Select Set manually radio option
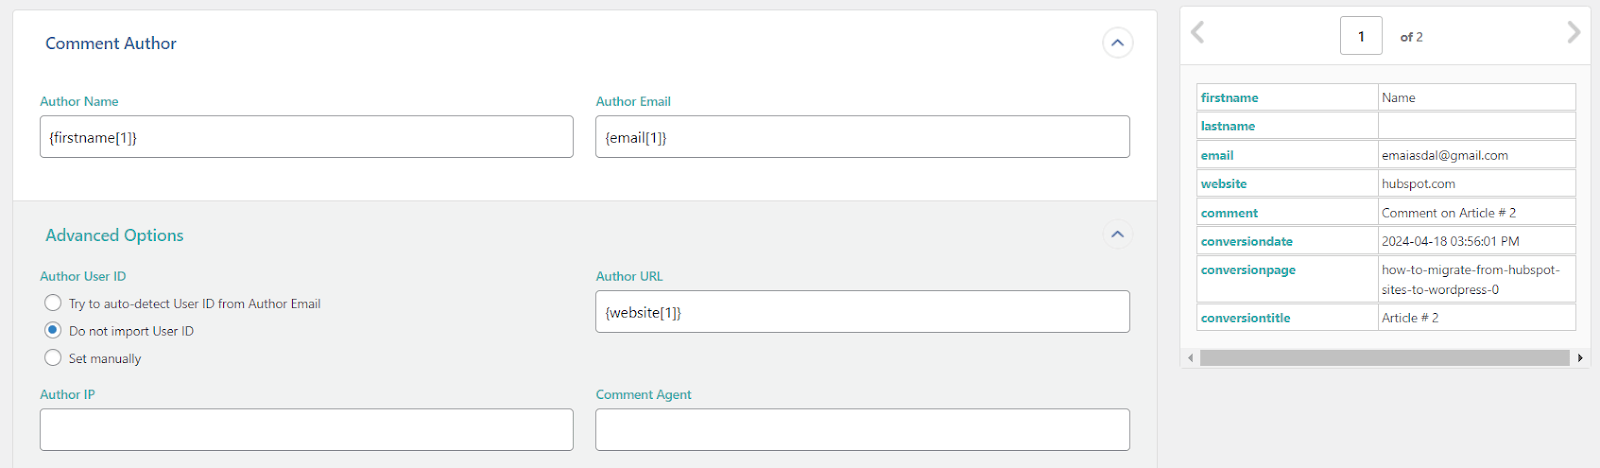The width and height of the screenshot is (1600, 468). pyautogui.click(x=53, y=358)
